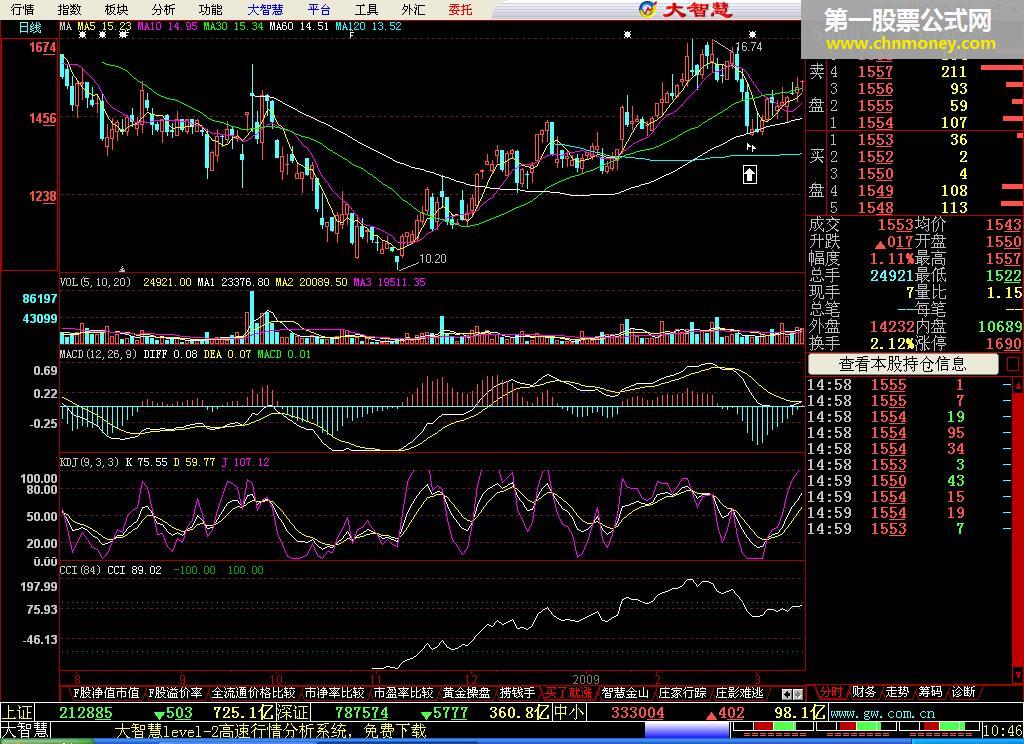The image size is (1024, 744).
Task: Select the 财务 tab in side panel
Action: (863, 692)
